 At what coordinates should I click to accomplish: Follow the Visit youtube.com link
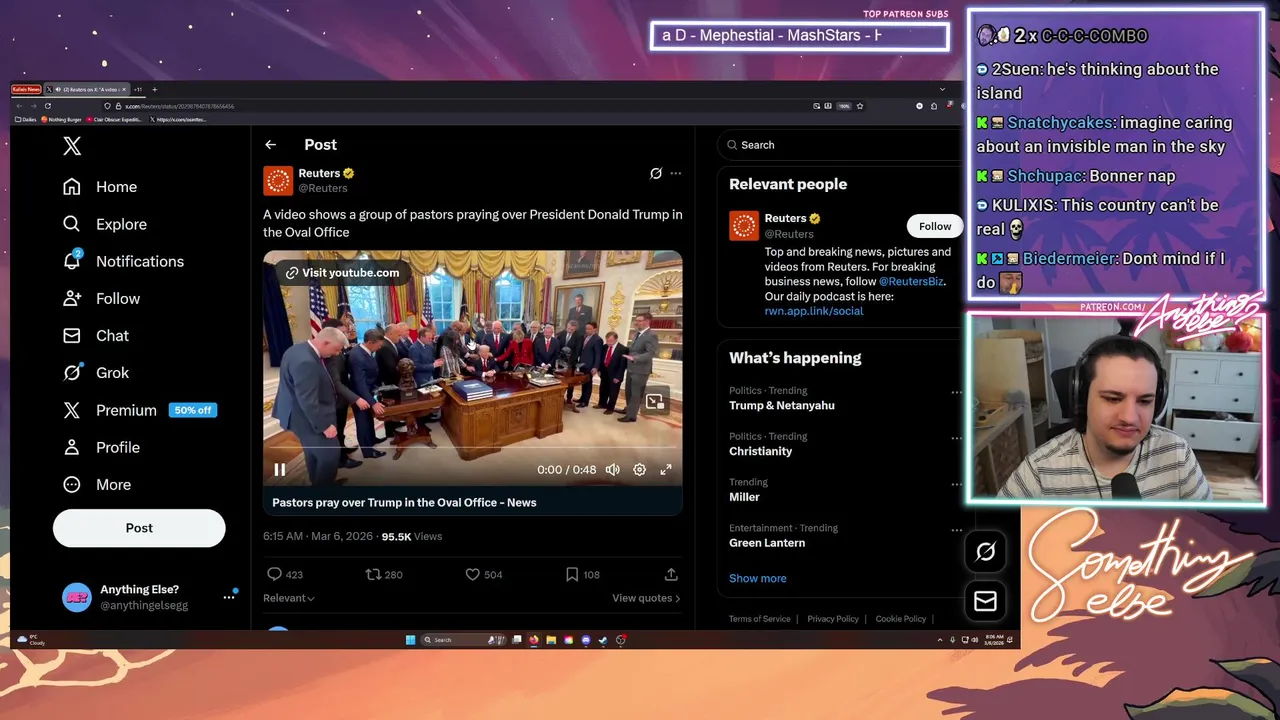(x=342, y=272)
